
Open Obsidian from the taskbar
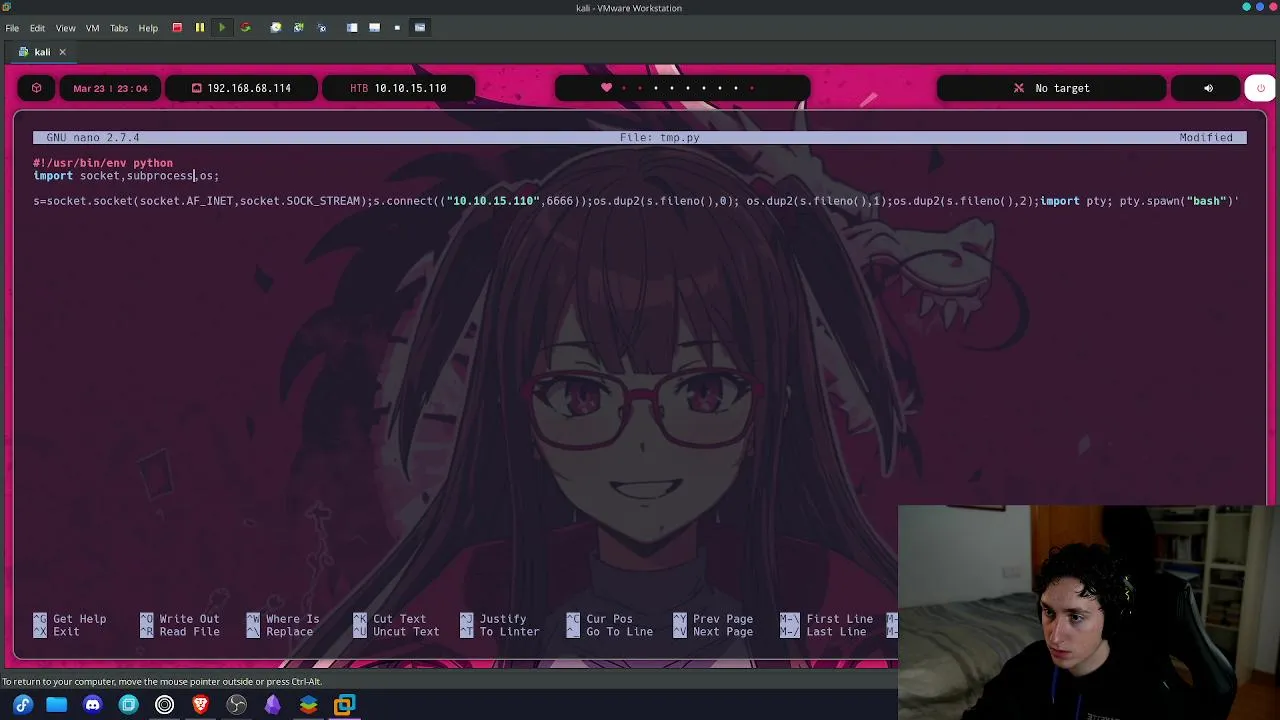[273, 705]
